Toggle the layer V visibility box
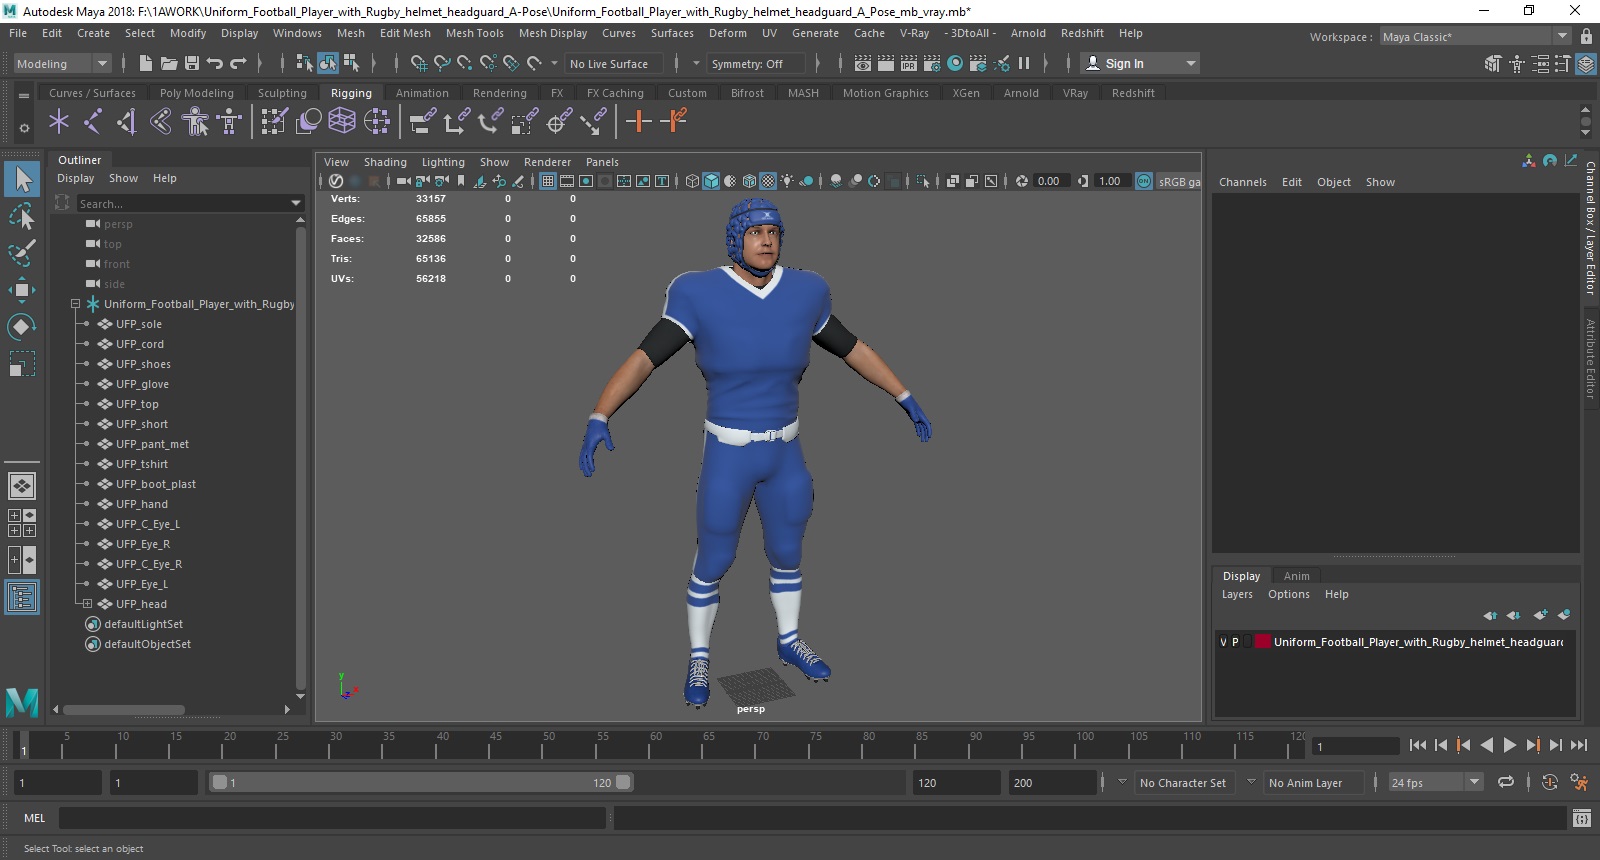1600x860 pixels. (1223, 642)
